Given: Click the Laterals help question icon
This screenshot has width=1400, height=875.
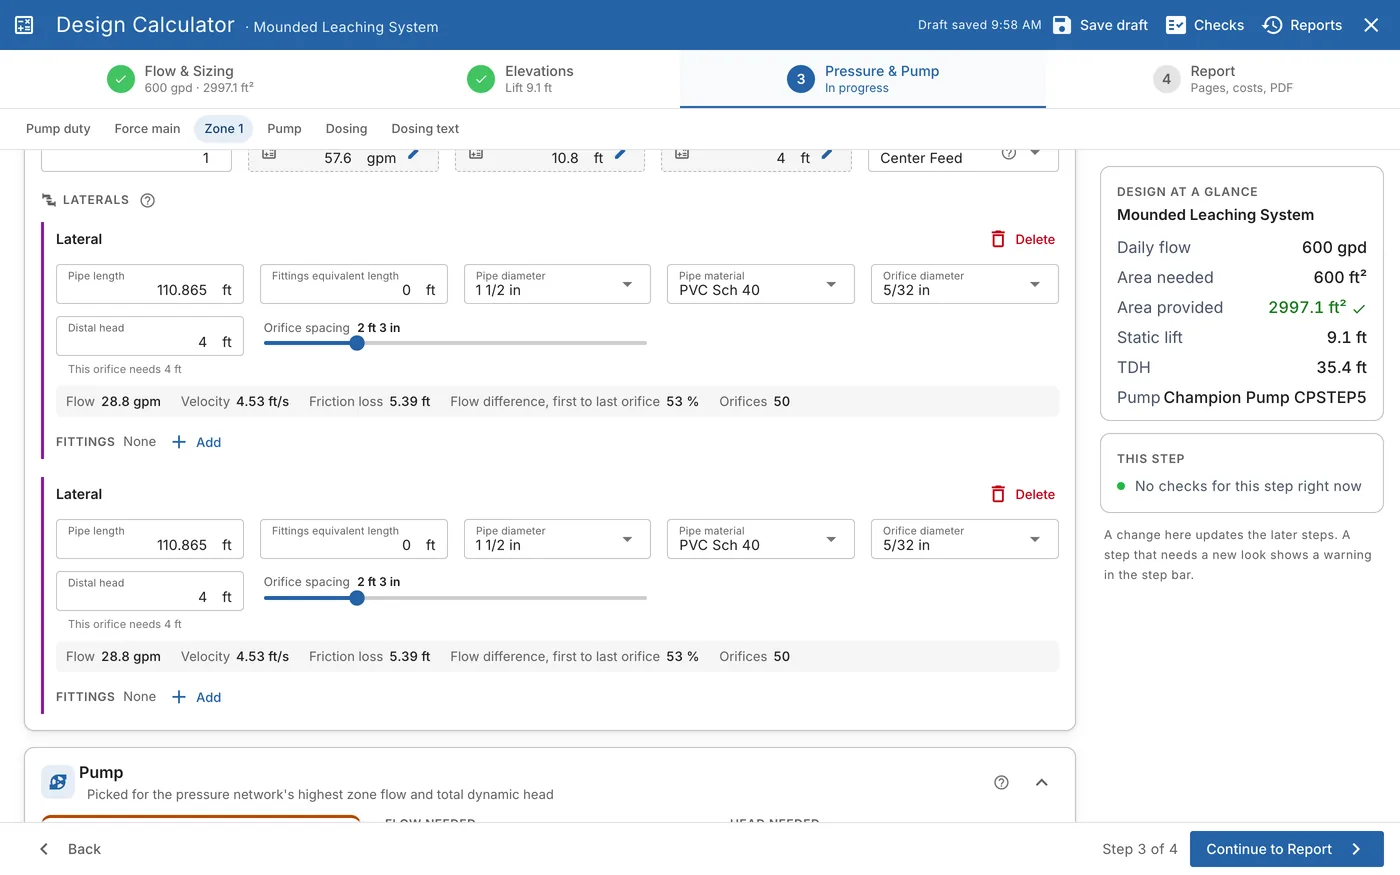Looking at the screenshot, I should [x=148, y=200].
